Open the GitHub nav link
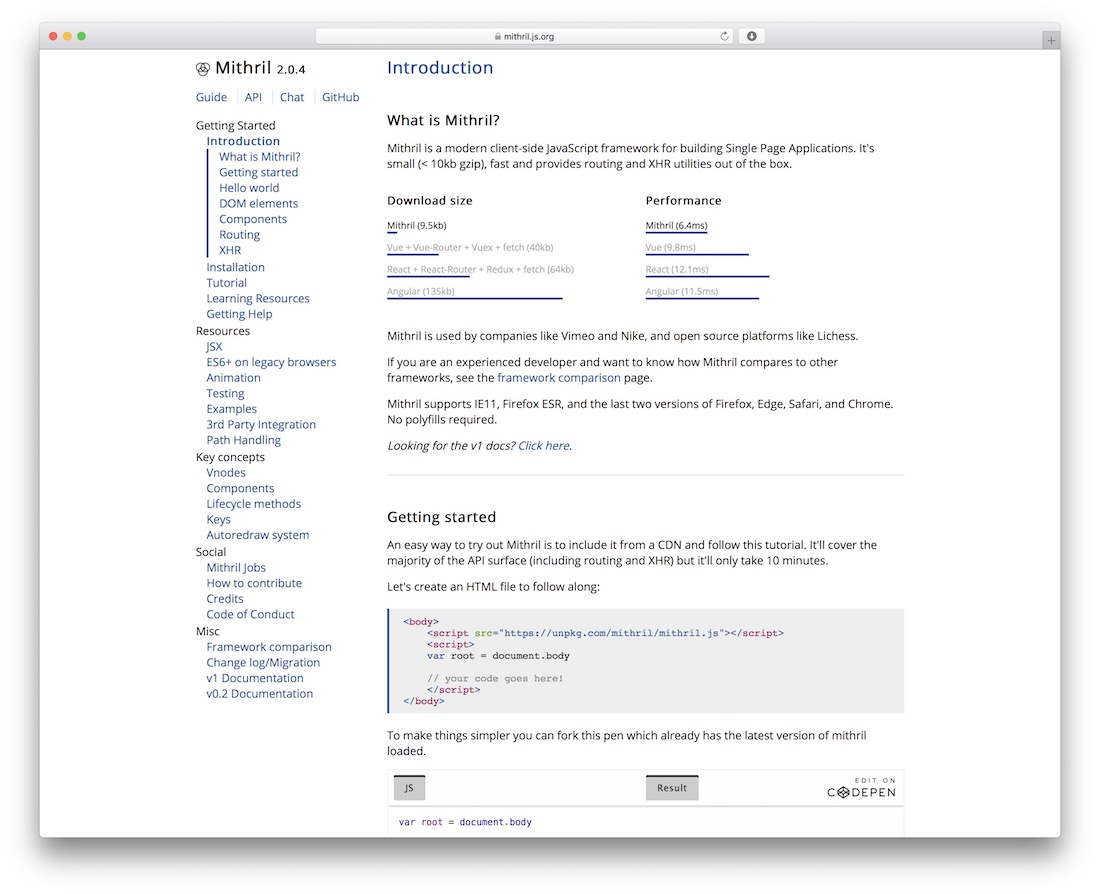The height and width of the screenshot is (894, 1100). coord(340,97)
